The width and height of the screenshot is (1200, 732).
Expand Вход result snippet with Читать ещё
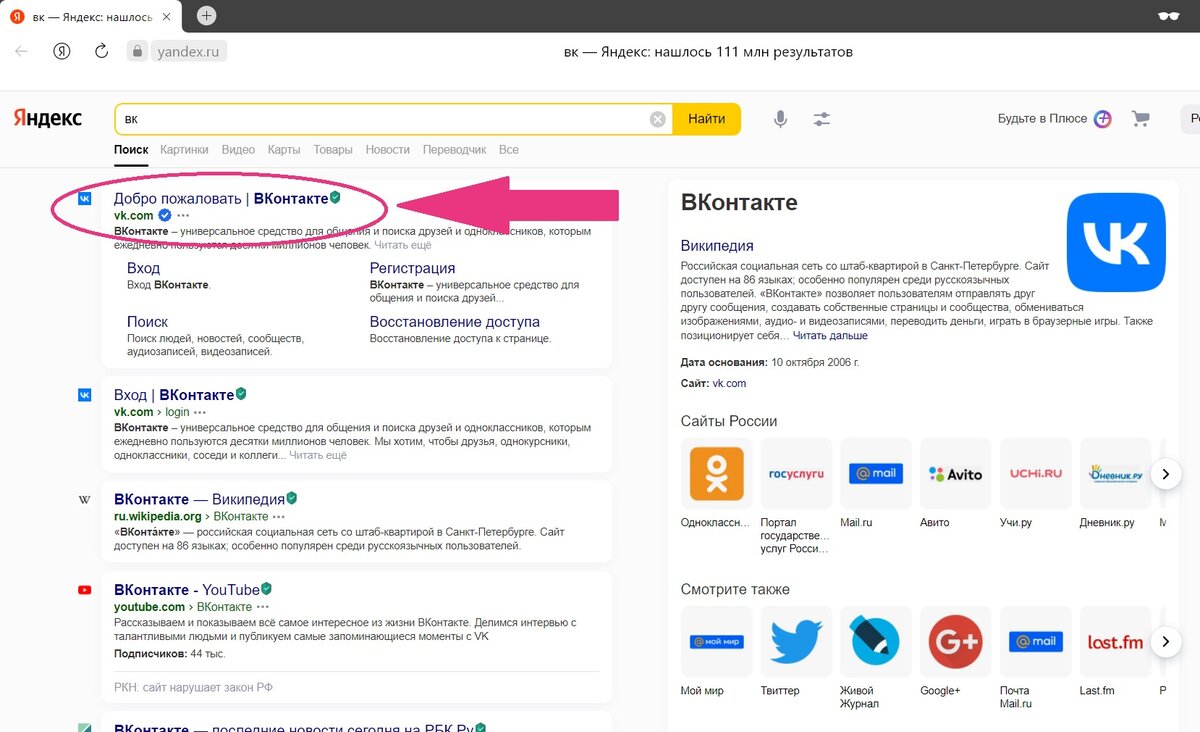318,455
